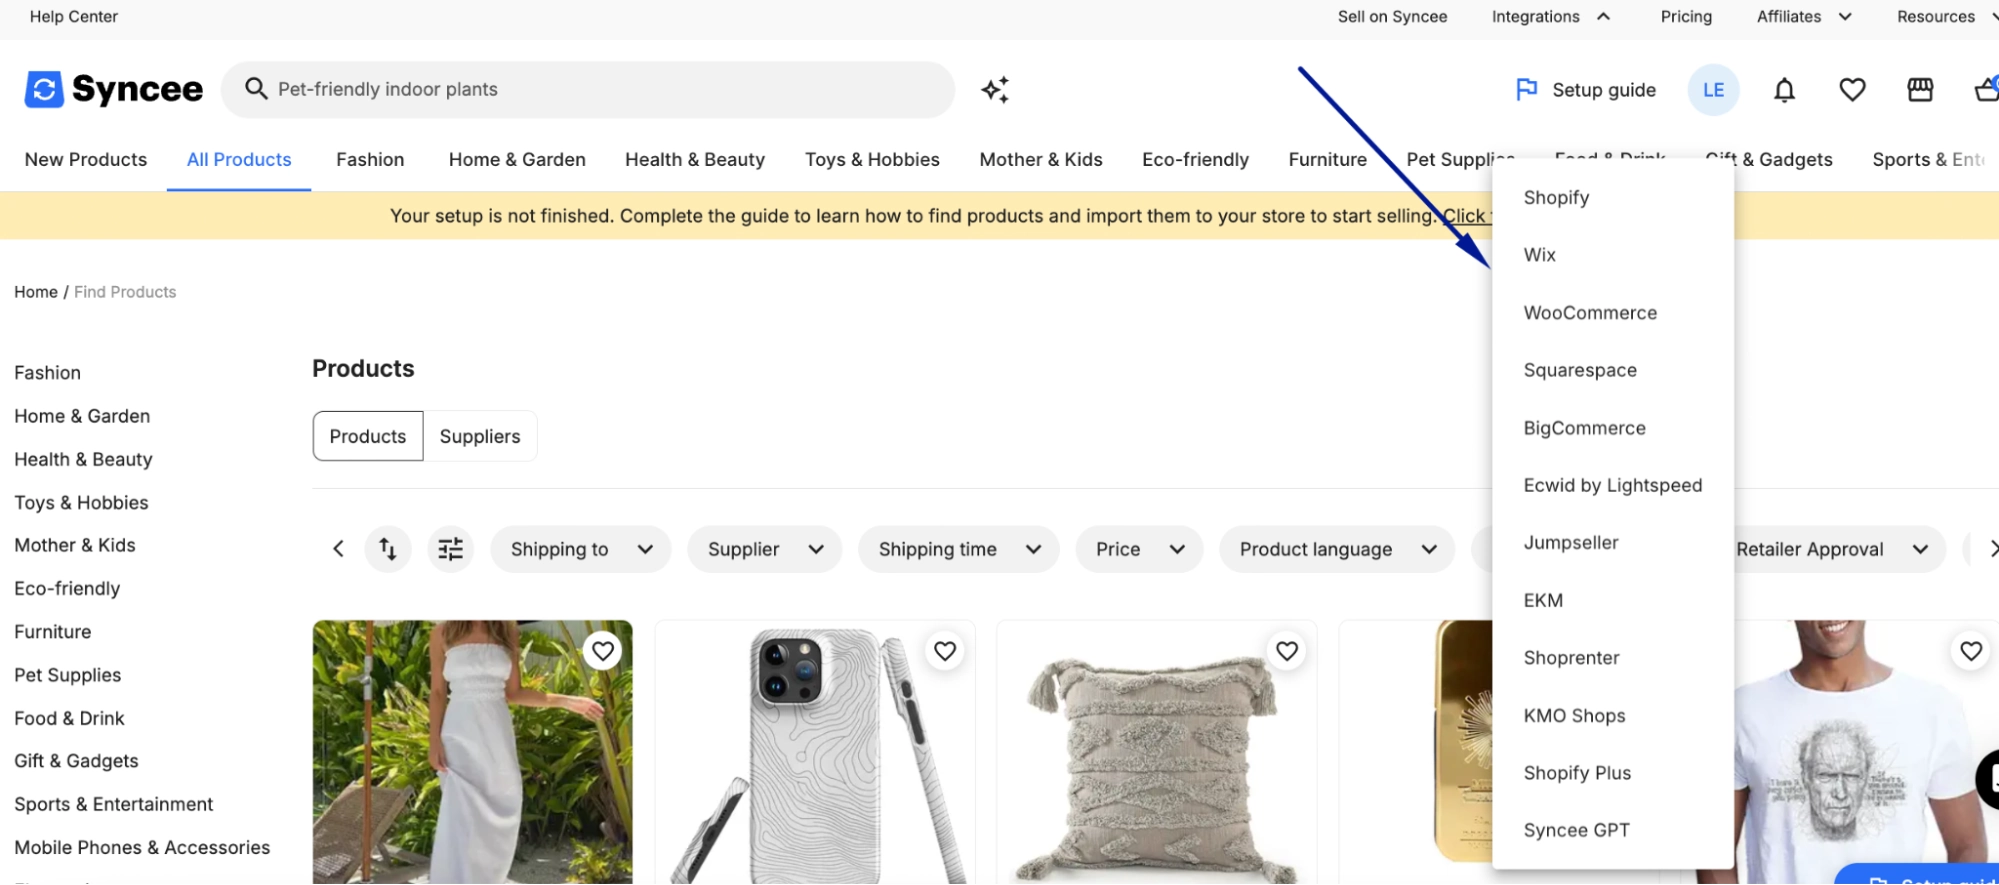The width and height of the screenshot is (1999, 885).
Task: Open the filter sliders icon
Action: click(x=451, y=549)
